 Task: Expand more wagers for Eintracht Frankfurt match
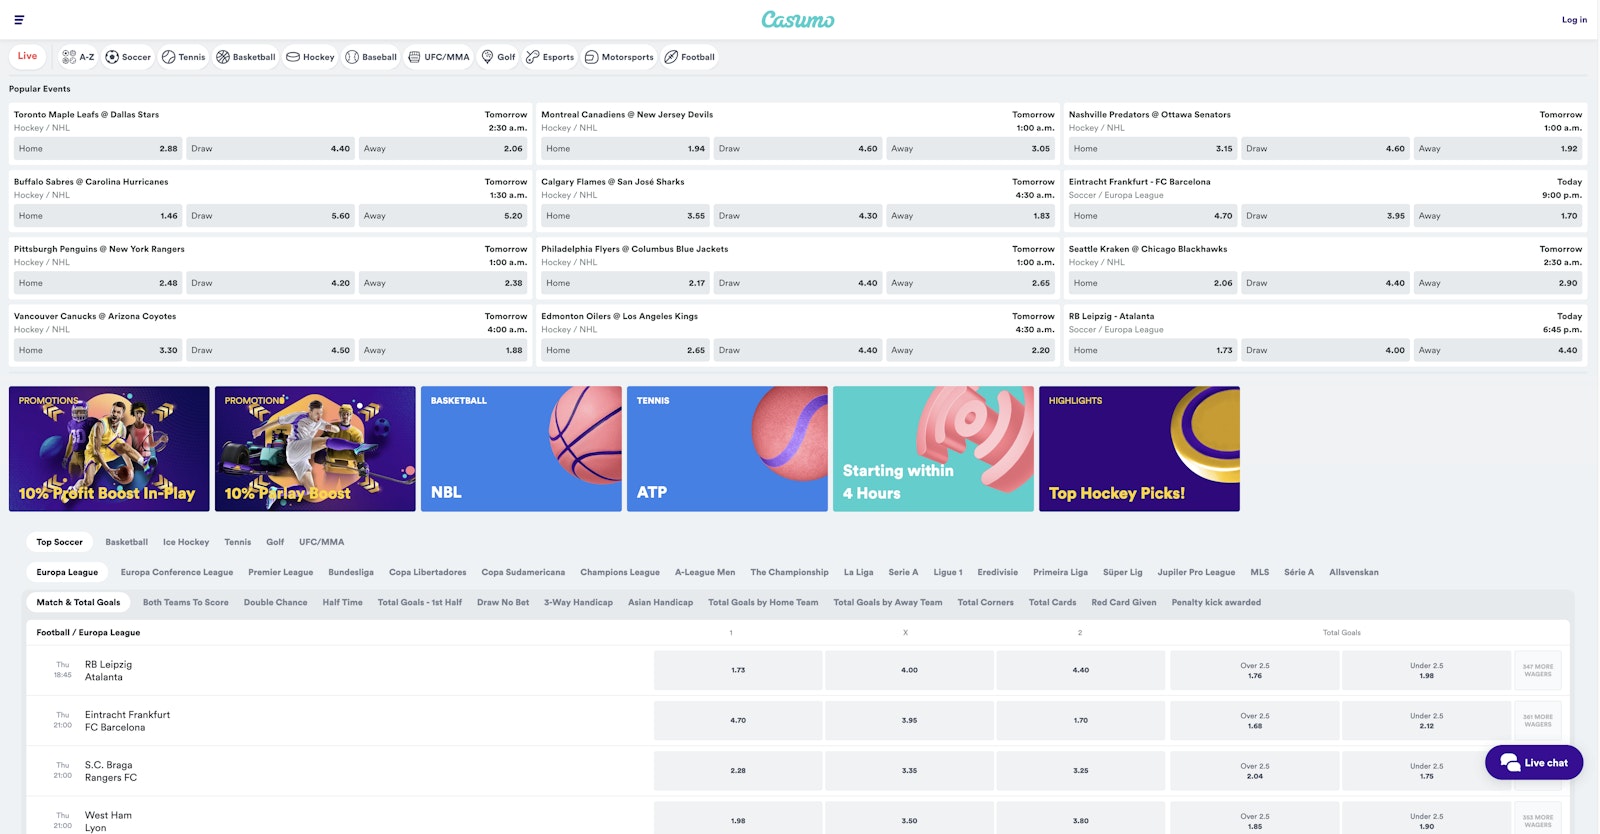click(x=1537, y=720)
